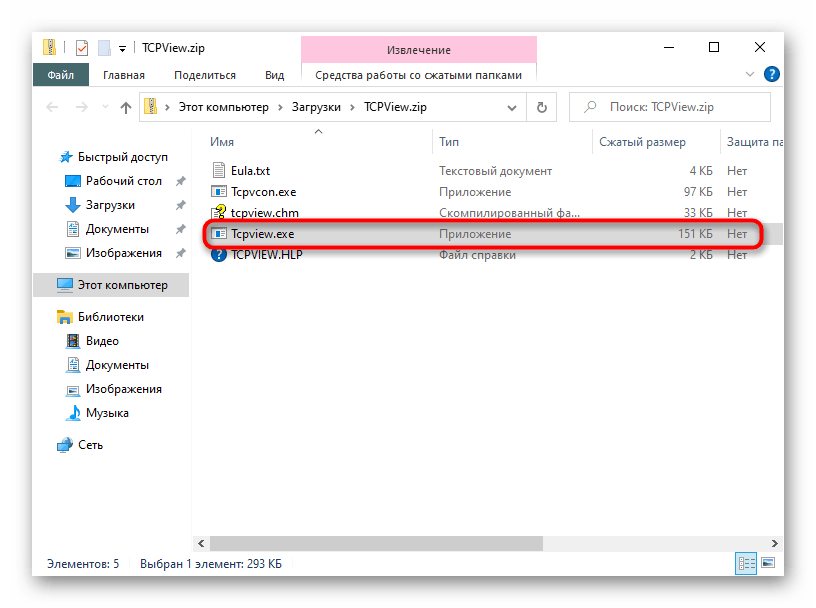Expand the ribbon with the chevron

750,74
